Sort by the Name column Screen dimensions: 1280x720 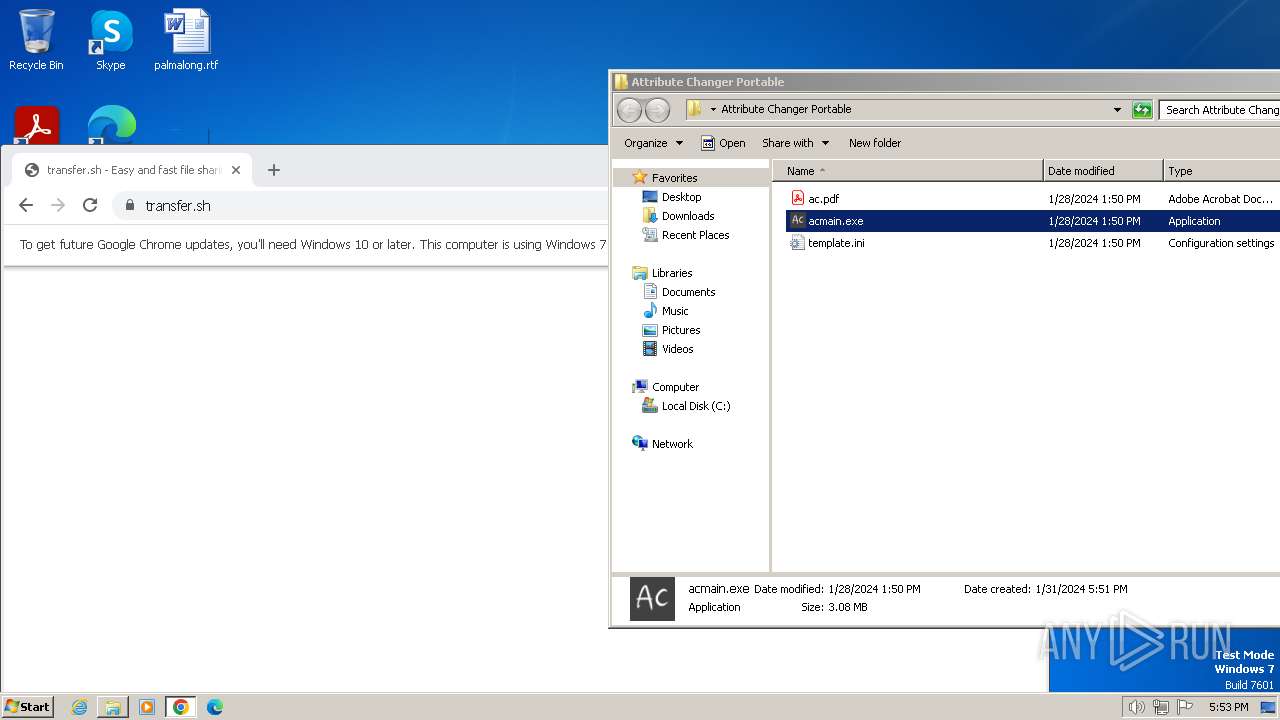click(x=907, y=171)
